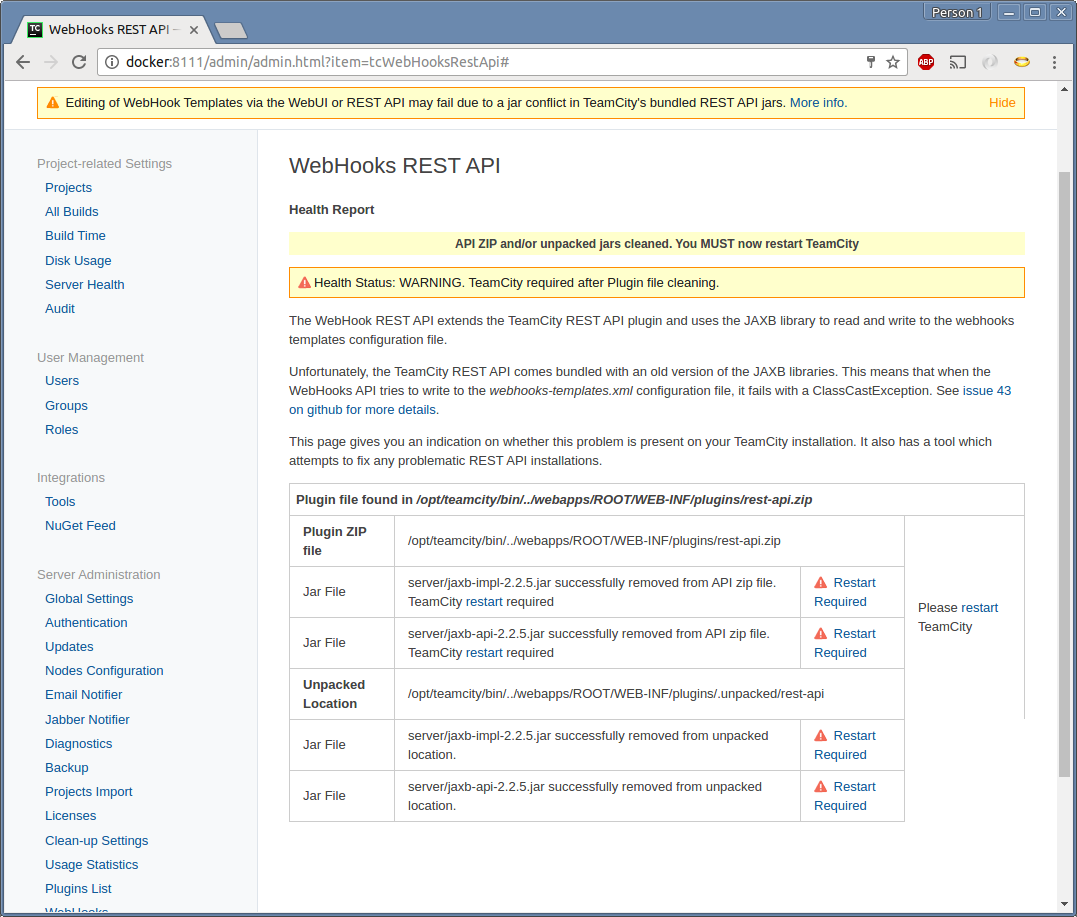Open All Builds in sidebar
Screen dimensions: 1077x917
(x=71, y=212)
